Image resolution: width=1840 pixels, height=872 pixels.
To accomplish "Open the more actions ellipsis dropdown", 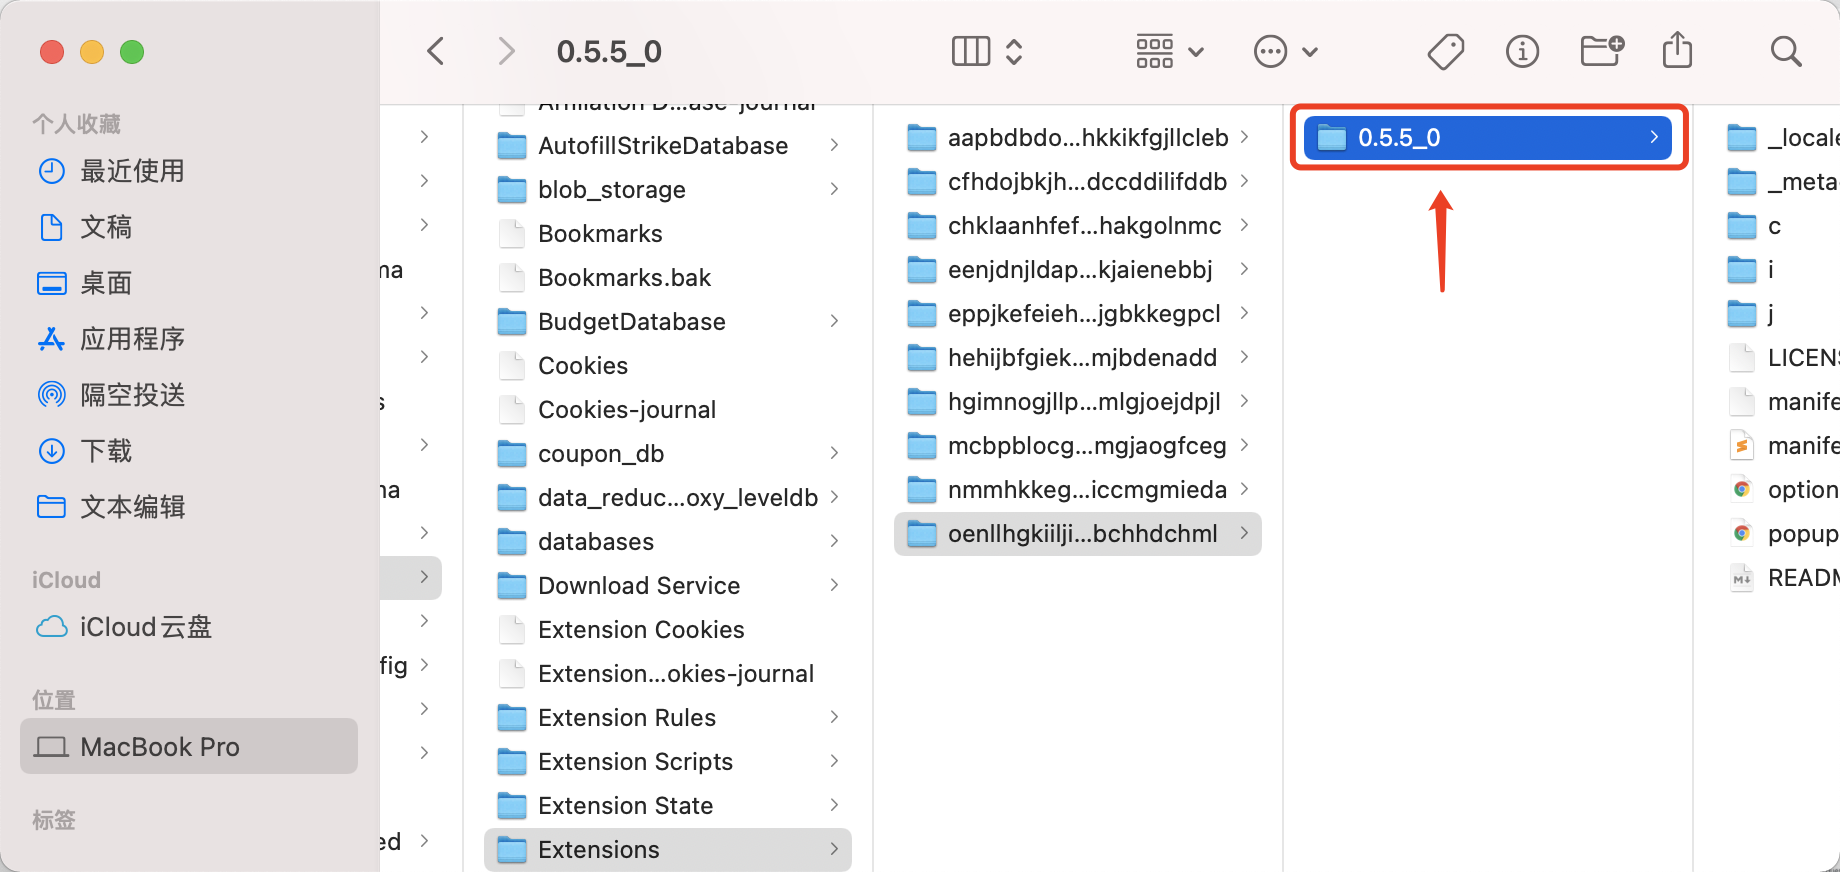I will pyautogui.click(x=1286, y=51).
